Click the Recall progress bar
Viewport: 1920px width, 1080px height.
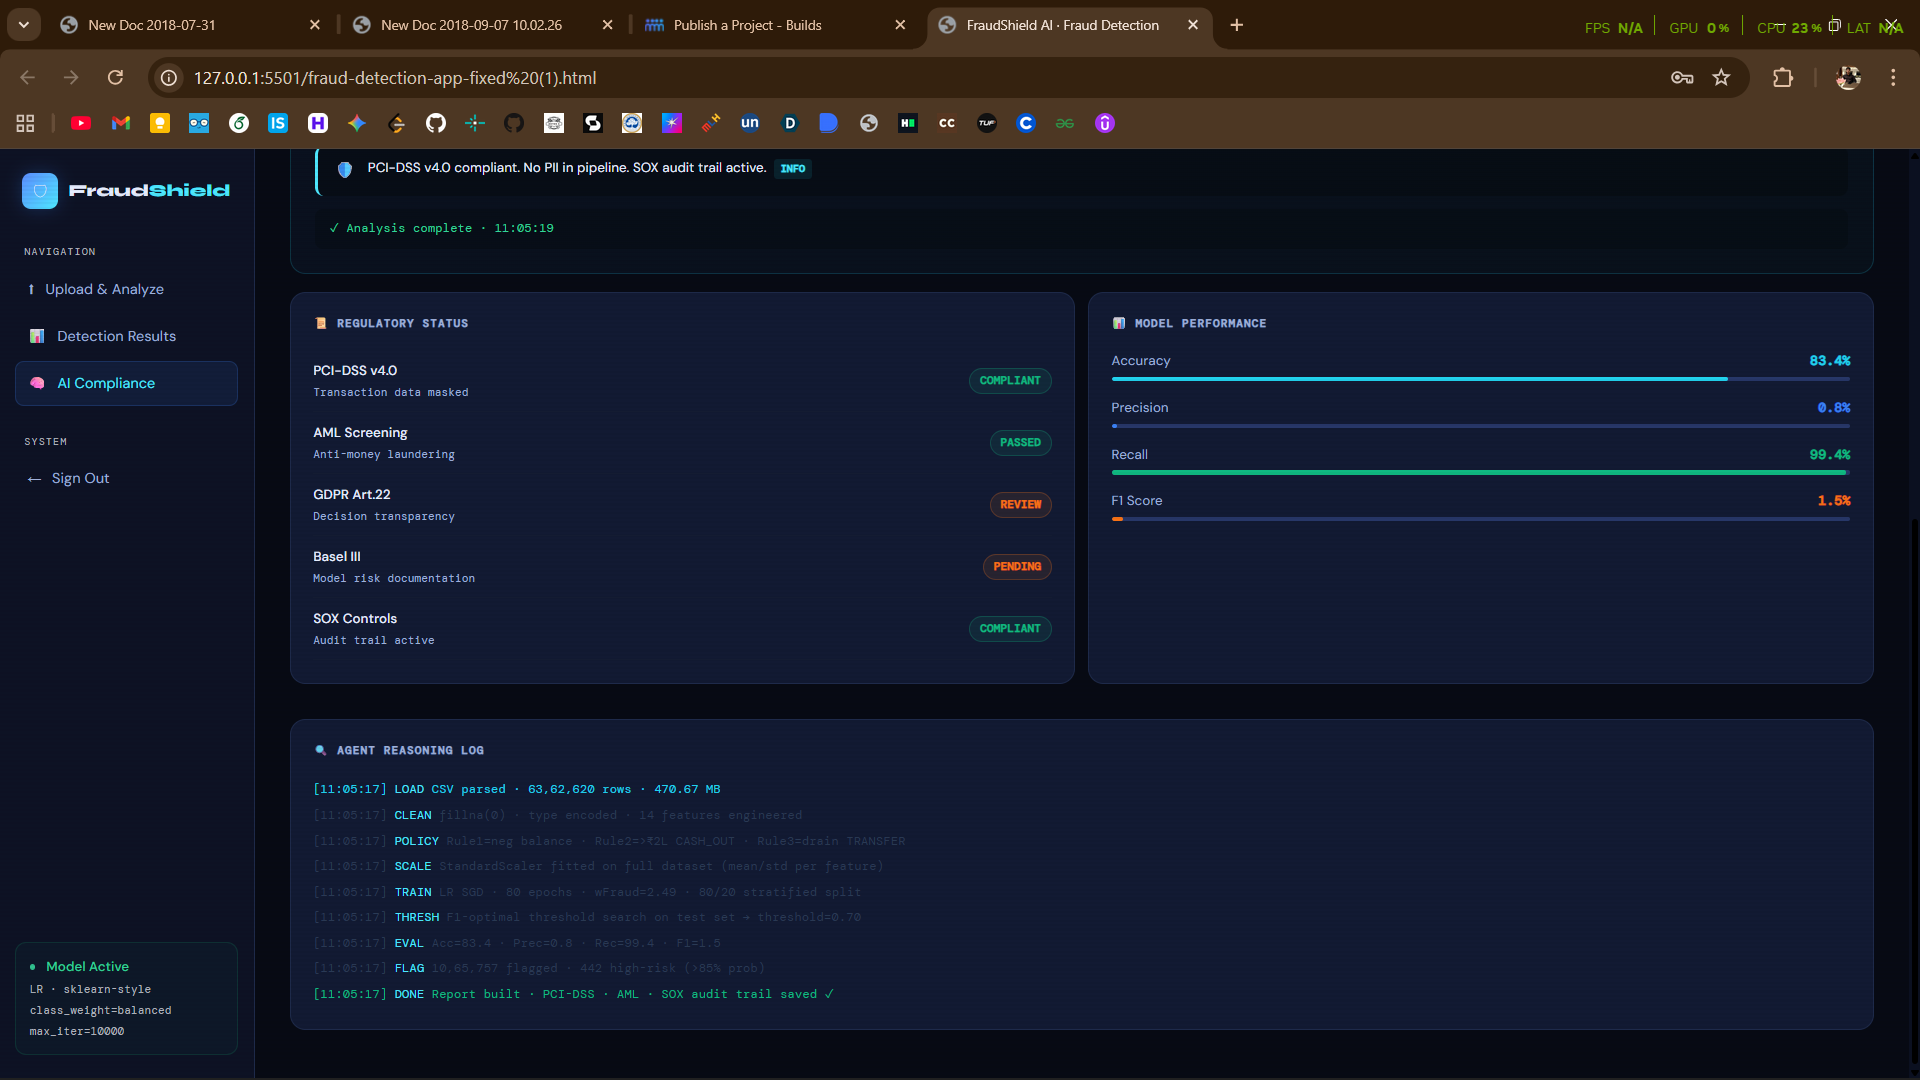point(1480,473)
